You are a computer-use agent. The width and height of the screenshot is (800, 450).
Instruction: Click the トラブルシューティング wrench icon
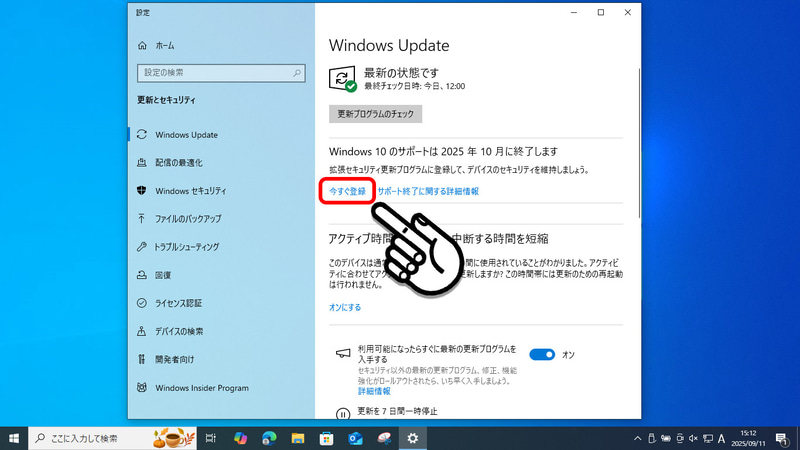pos(142,247)
